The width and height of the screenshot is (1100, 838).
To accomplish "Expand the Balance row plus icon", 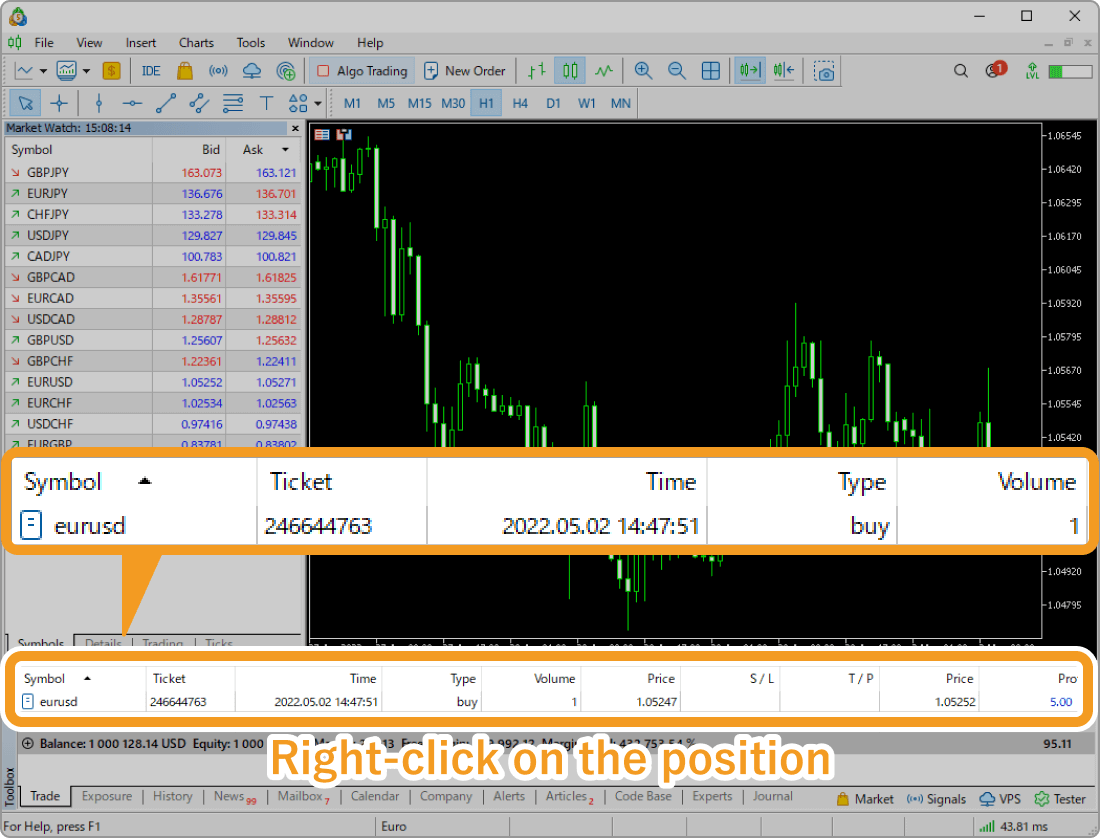I will click(x=27, y=744).
